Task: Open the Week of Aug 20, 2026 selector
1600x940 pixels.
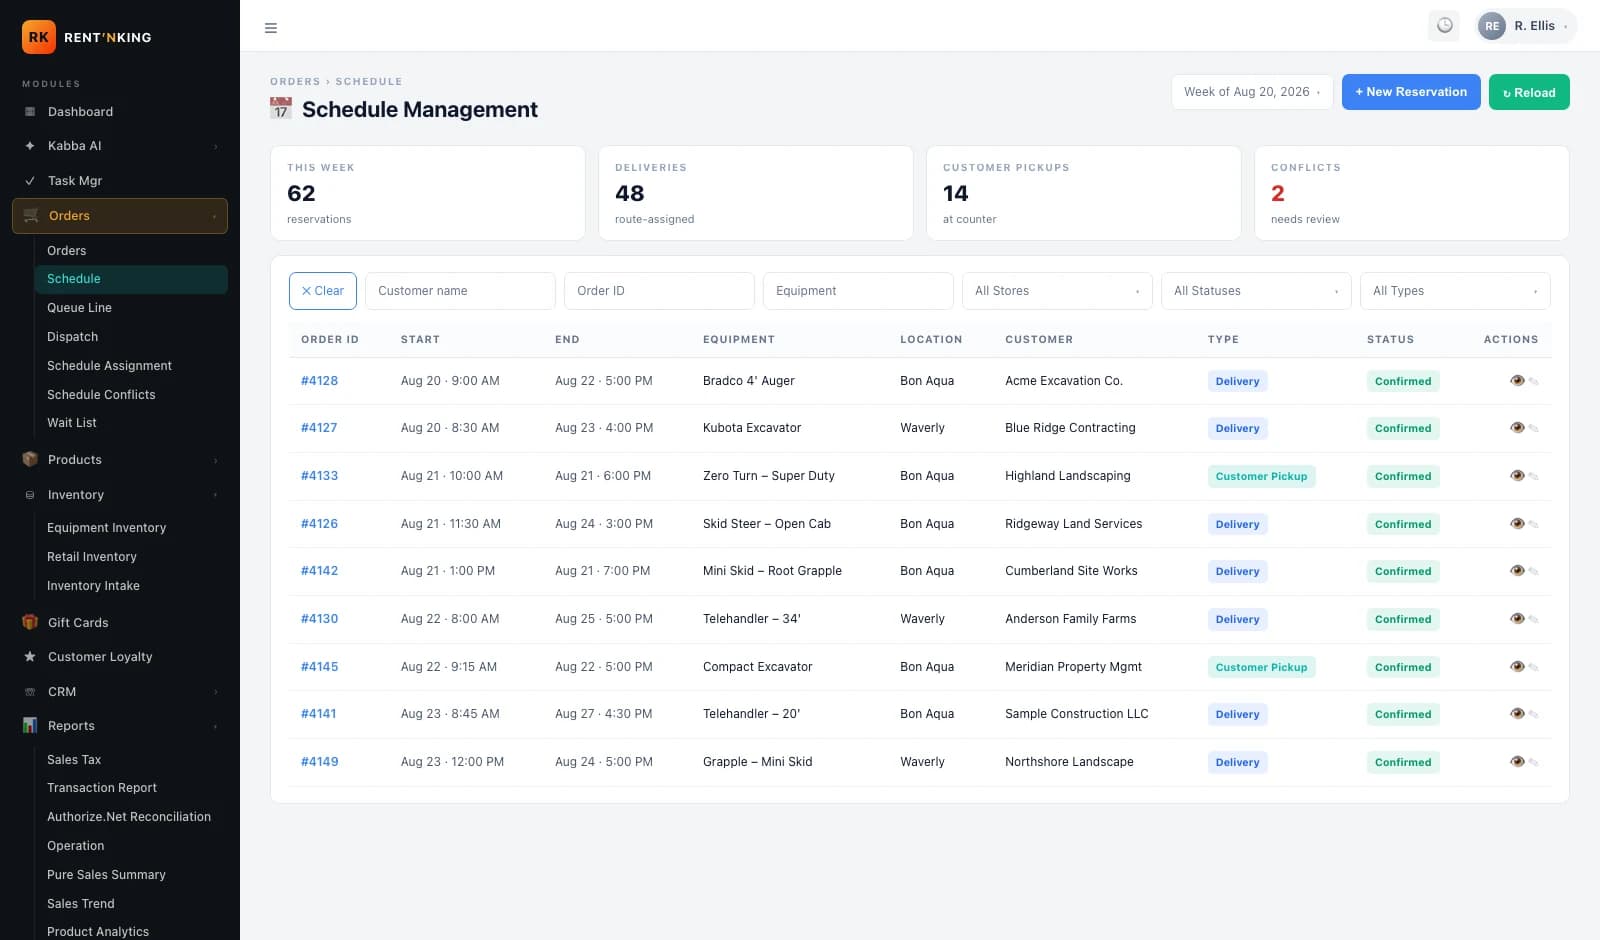Action: point(1252,92)
